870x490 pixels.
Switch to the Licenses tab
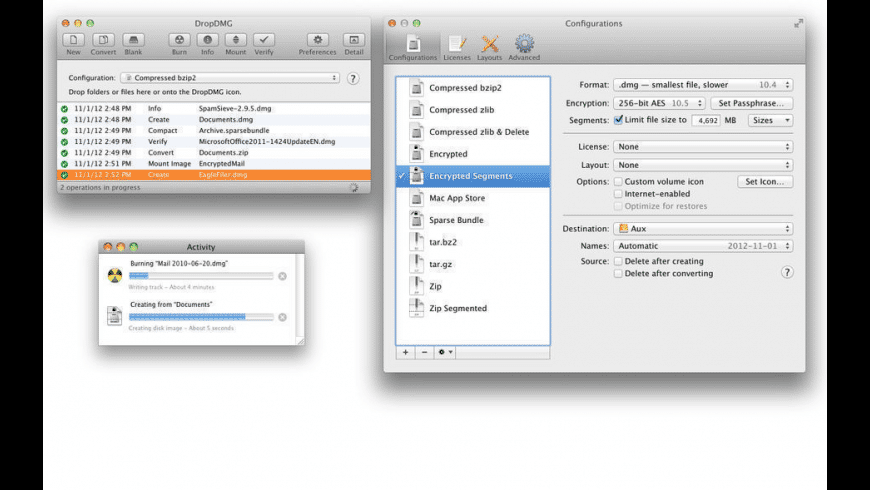pos(457,47)
